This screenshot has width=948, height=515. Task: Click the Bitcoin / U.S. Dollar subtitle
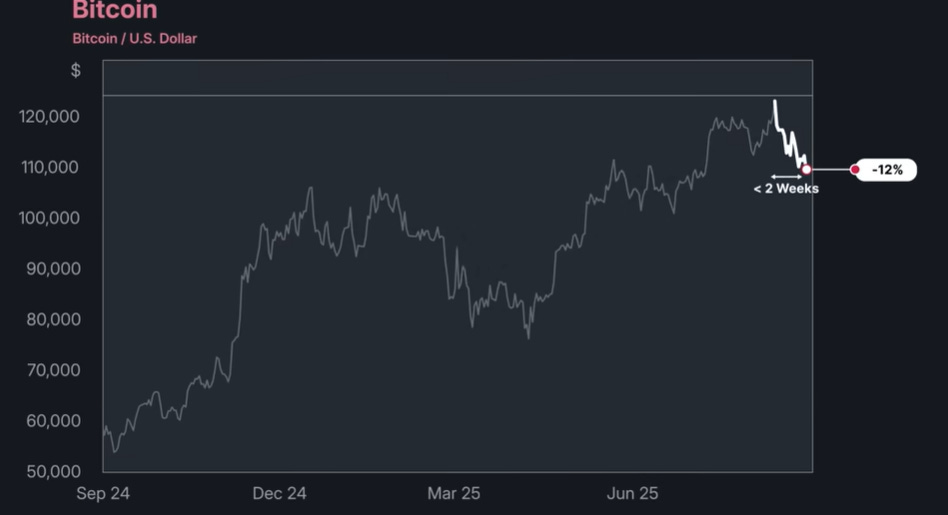pos(135,38)
